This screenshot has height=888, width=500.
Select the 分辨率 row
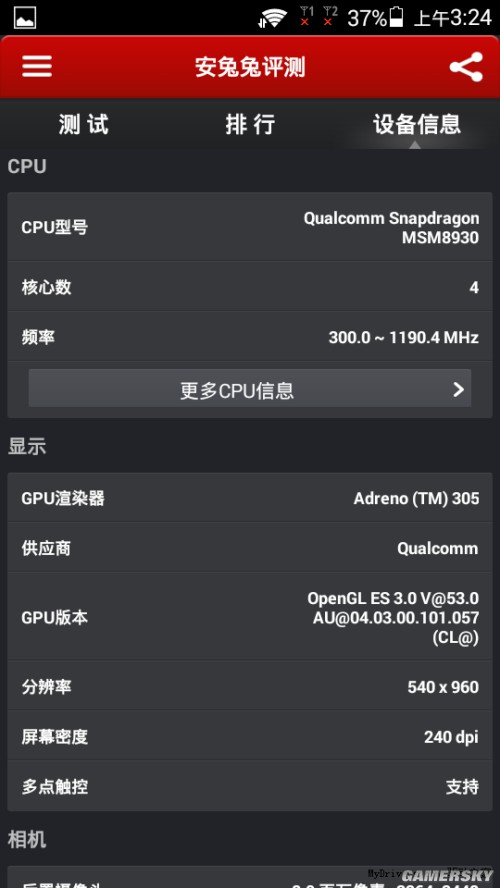(x=250, y=687)
